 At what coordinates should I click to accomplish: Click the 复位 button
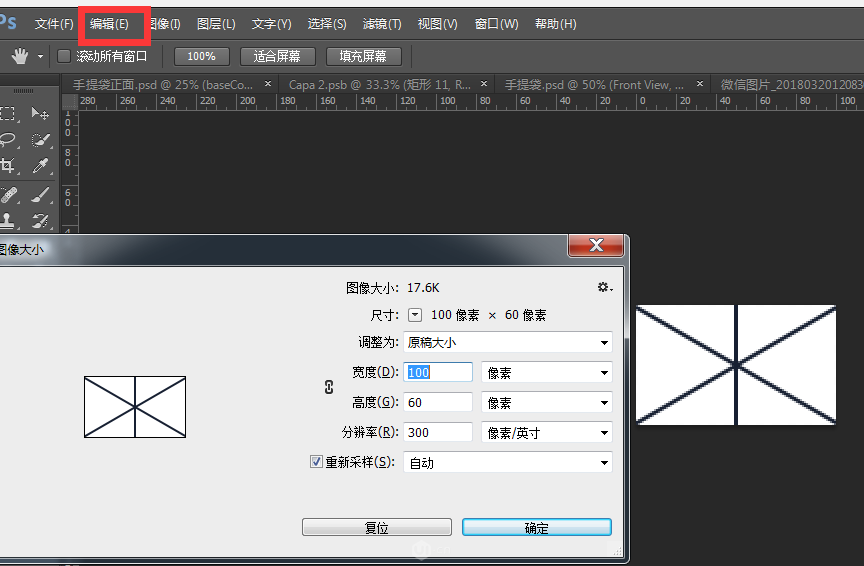[x=377, y=527]
